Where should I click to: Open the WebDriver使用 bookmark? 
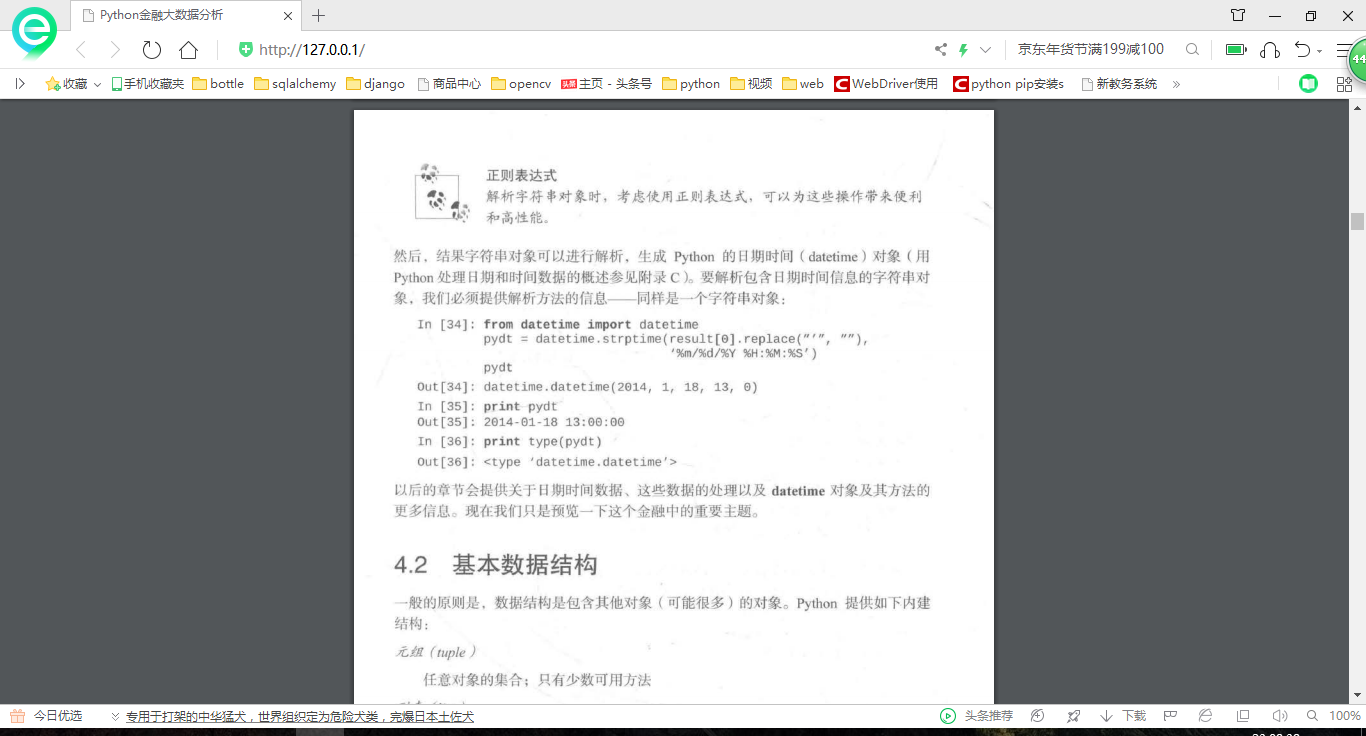(x=886, y=84)
